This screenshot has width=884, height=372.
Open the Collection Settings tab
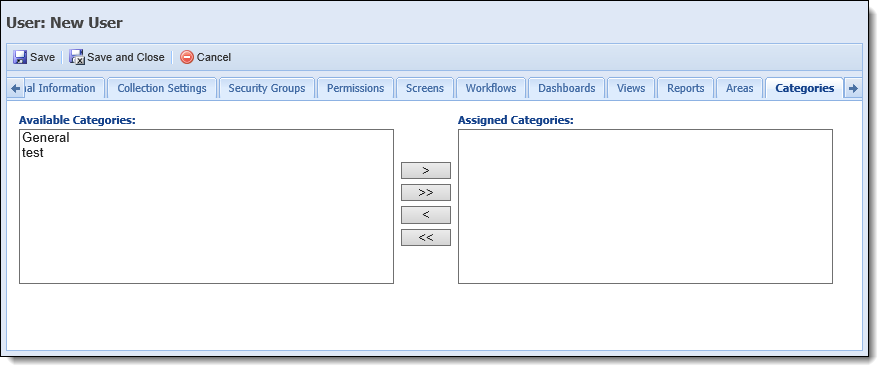pyautogui.click(x=162, y=88)
